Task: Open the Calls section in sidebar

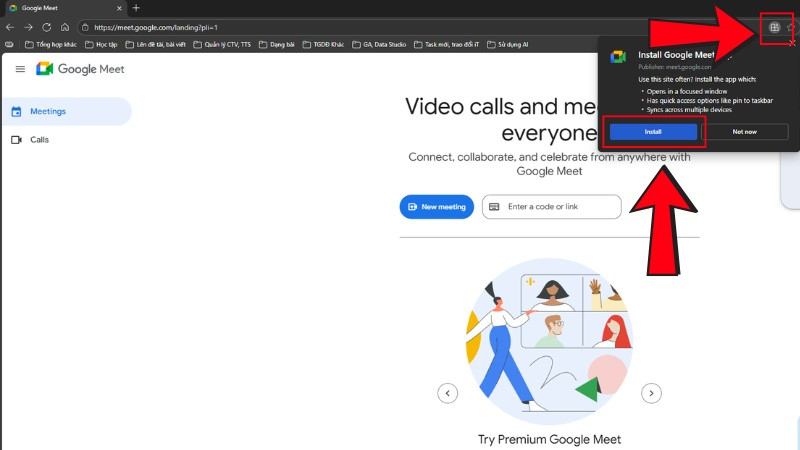Action: click(39, 140)
